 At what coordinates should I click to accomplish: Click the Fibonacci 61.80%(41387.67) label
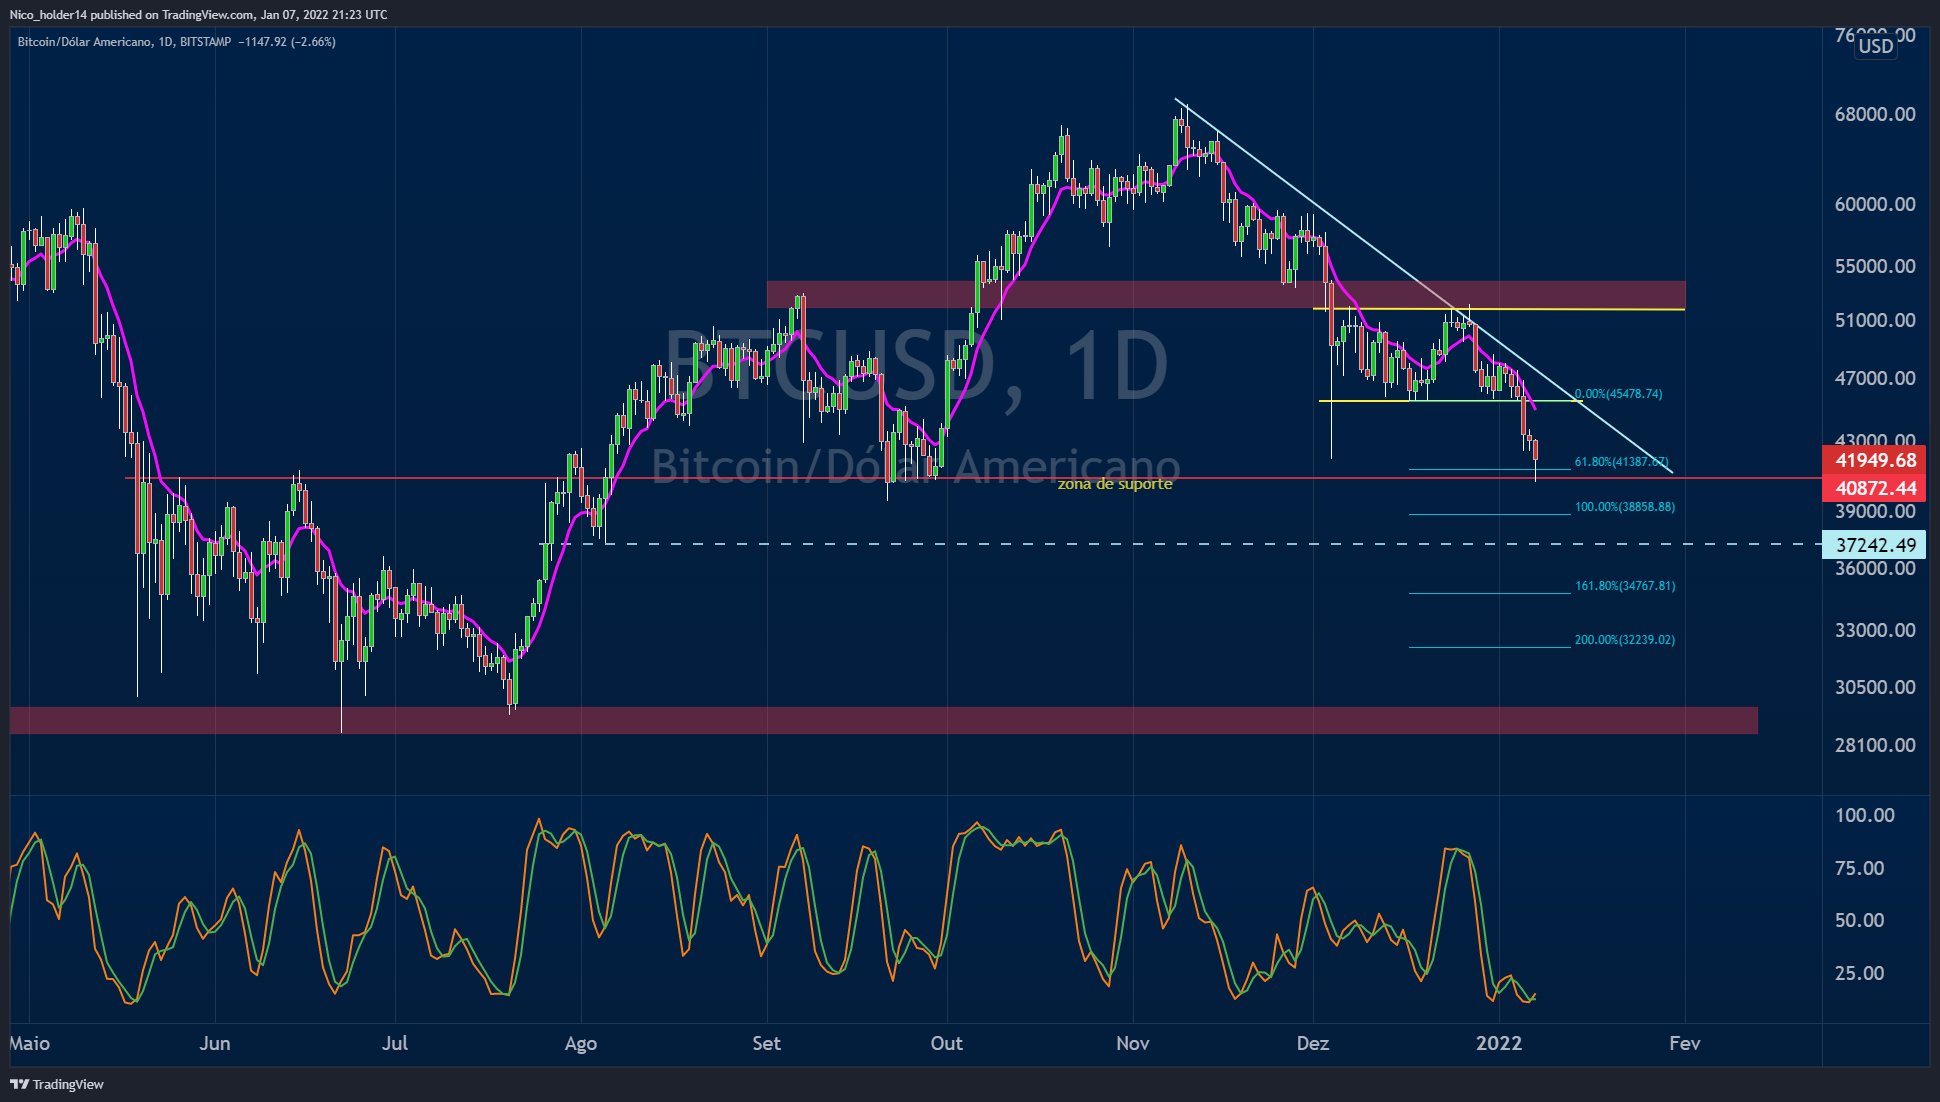(1621, 462)
